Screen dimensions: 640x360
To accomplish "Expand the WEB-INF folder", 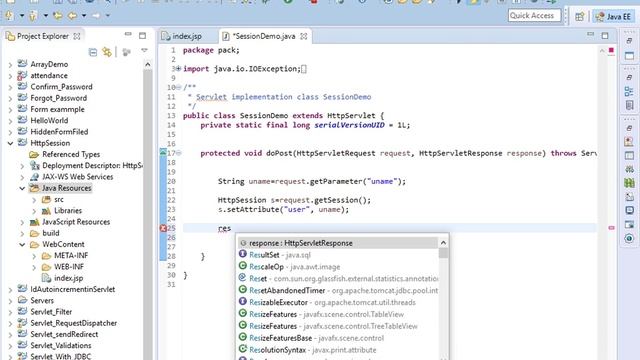I will tap(34, 267).
